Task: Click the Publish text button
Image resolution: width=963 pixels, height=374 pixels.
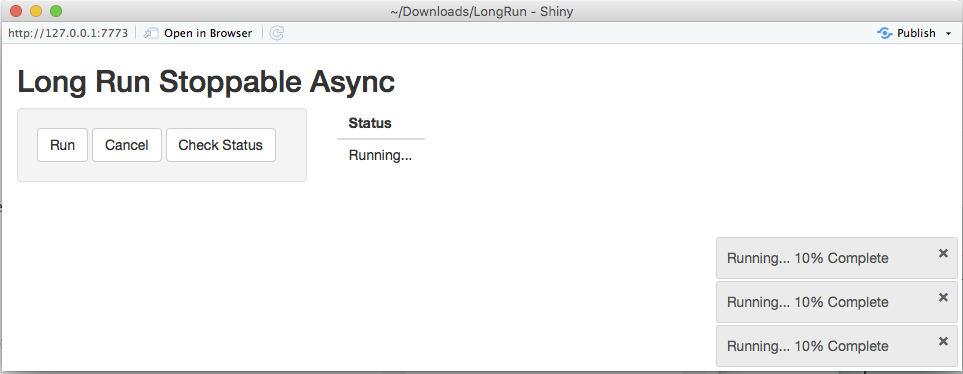Action: [x=916, y=33]
